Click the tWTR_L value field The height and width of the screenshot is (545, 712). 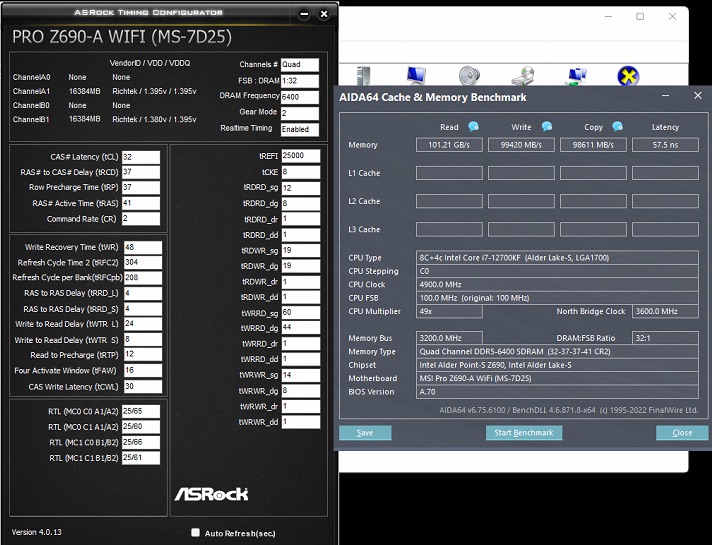click(143, 324)
